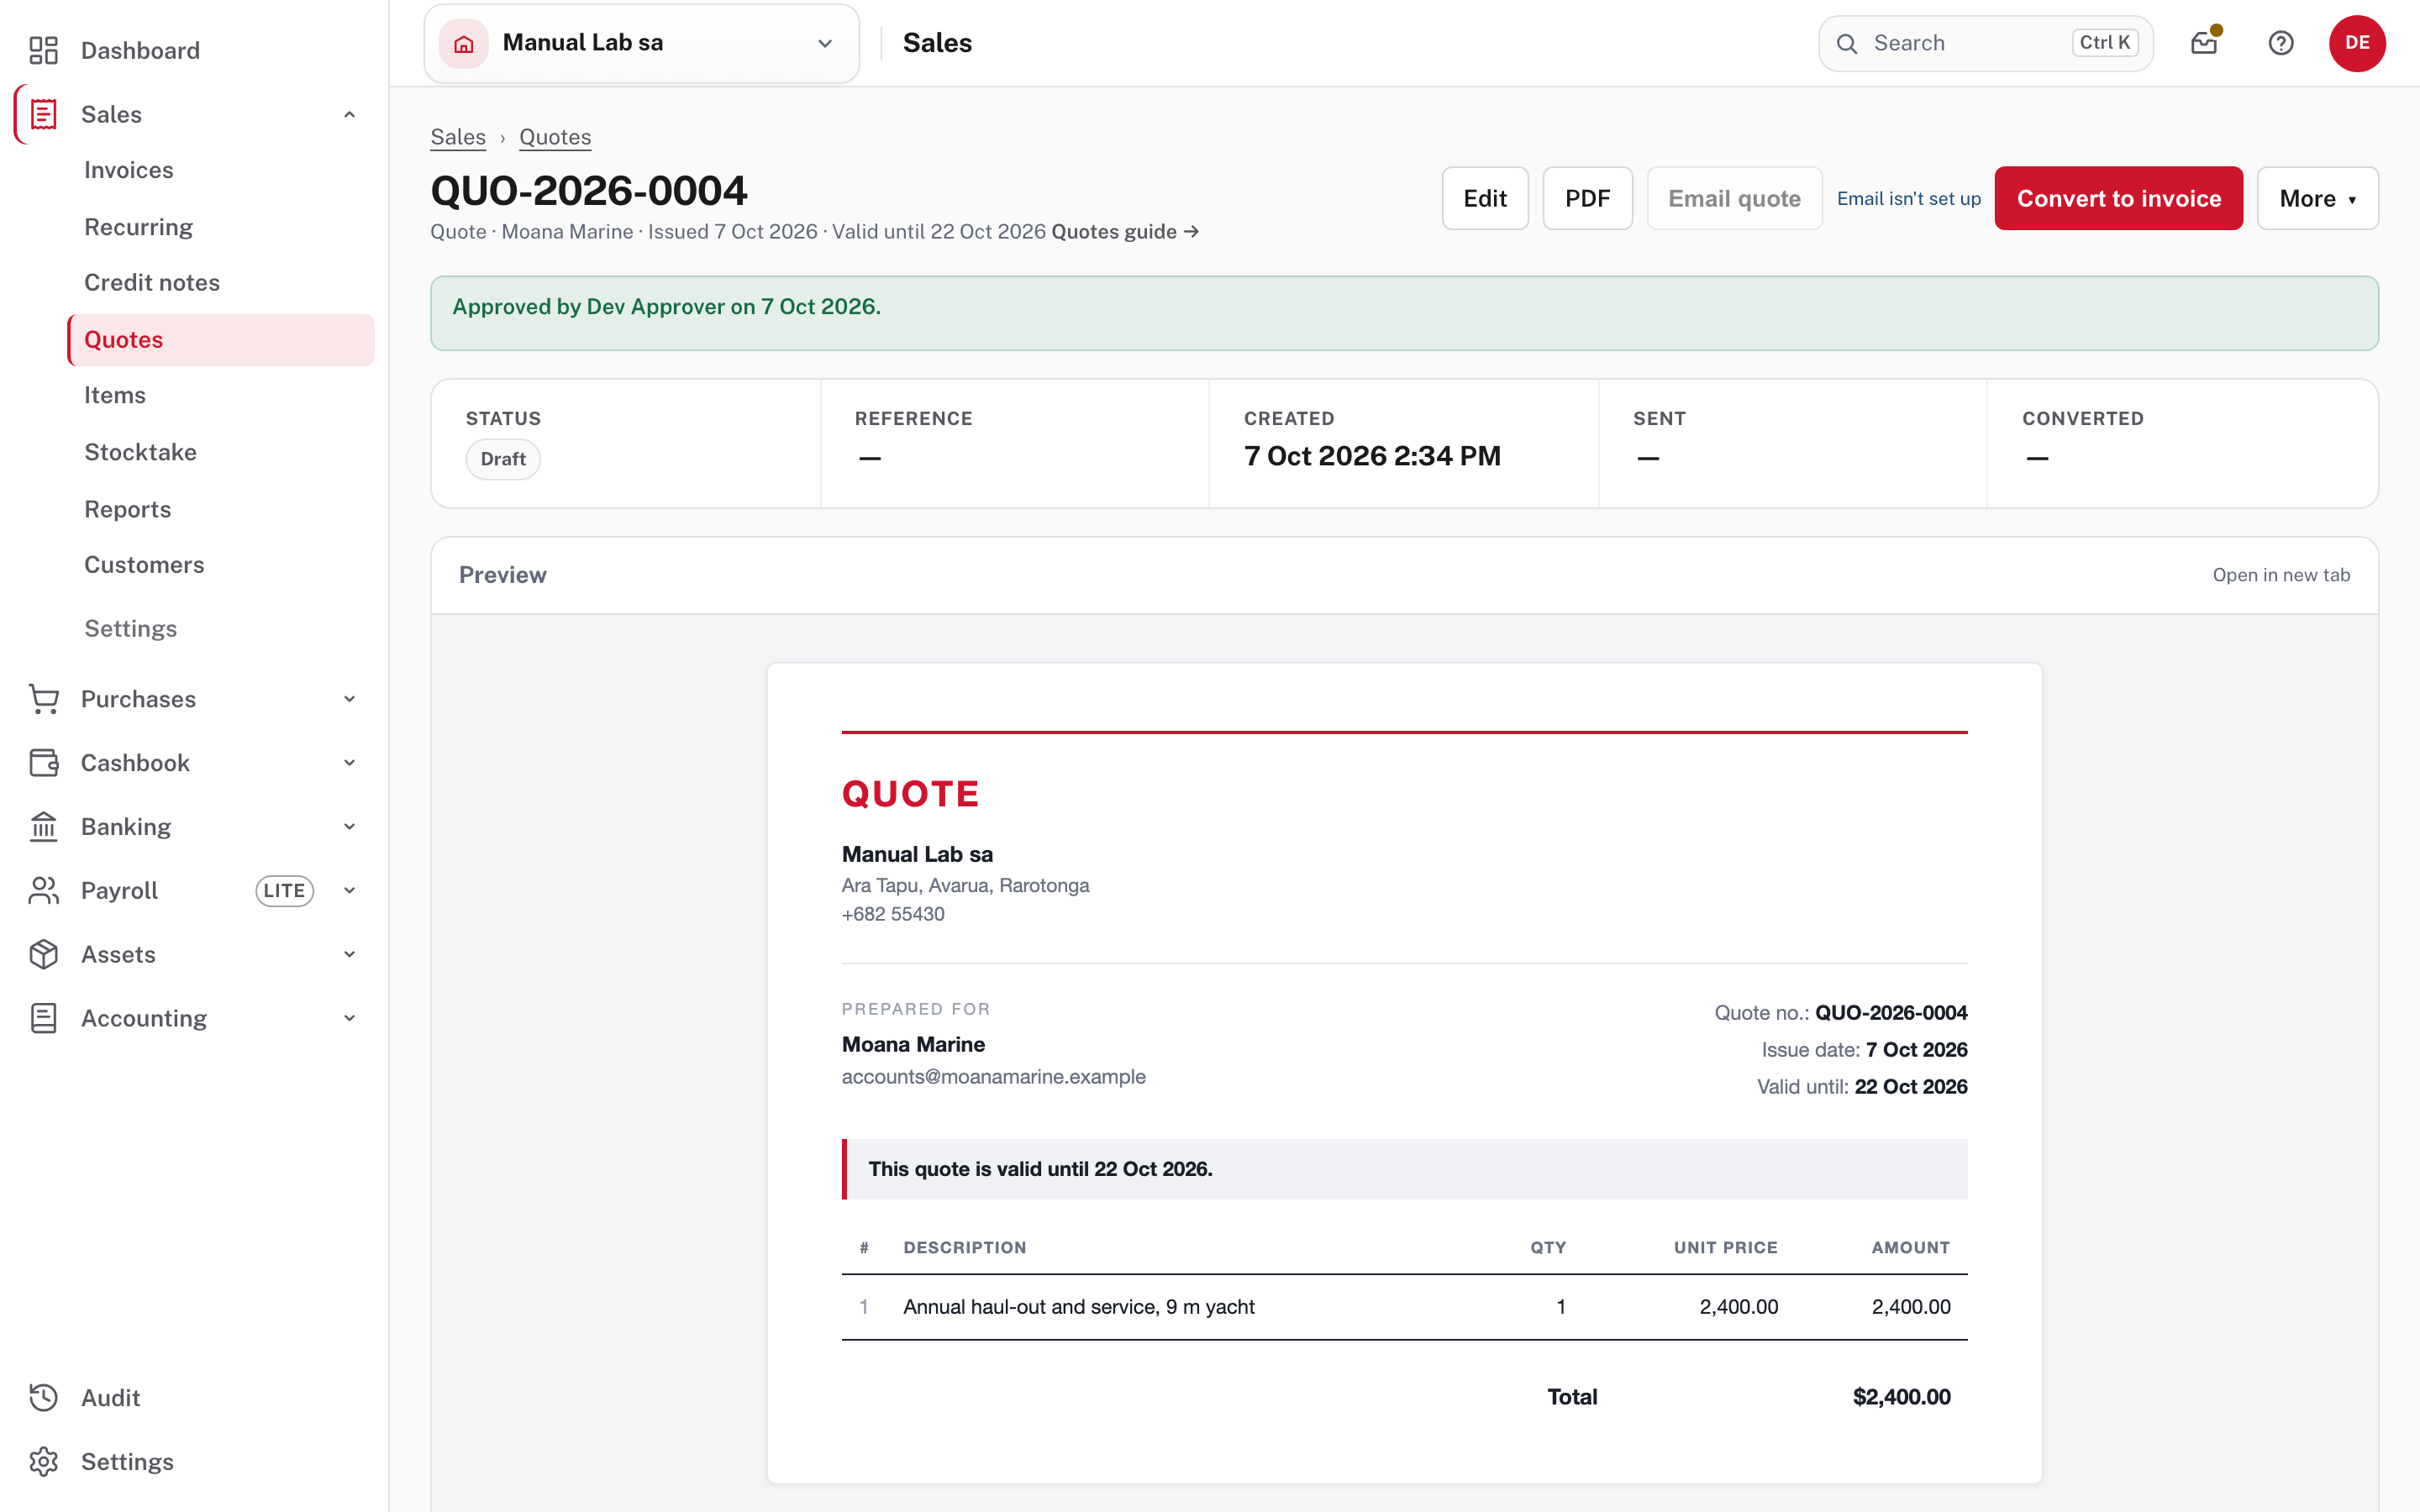The image size is (2420, 1512).
Task: Click the Payroll people icon
Action: [43, 890]
